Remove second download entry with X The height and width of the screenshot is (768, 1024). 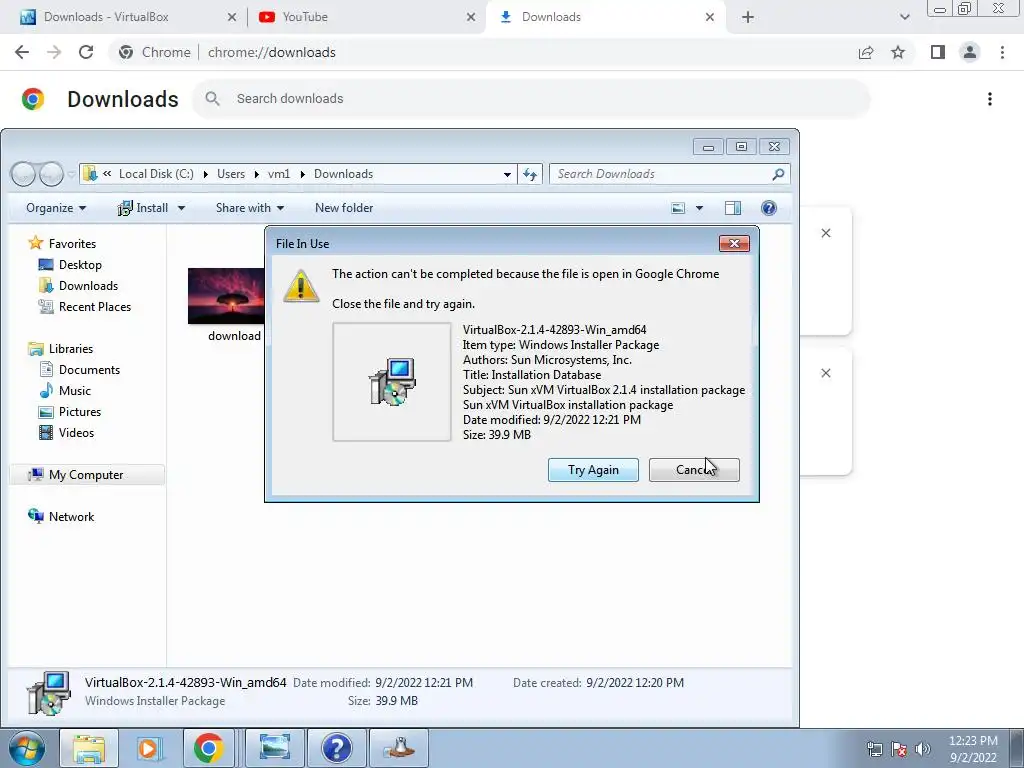pyautogui.click(x=826, y=373)
